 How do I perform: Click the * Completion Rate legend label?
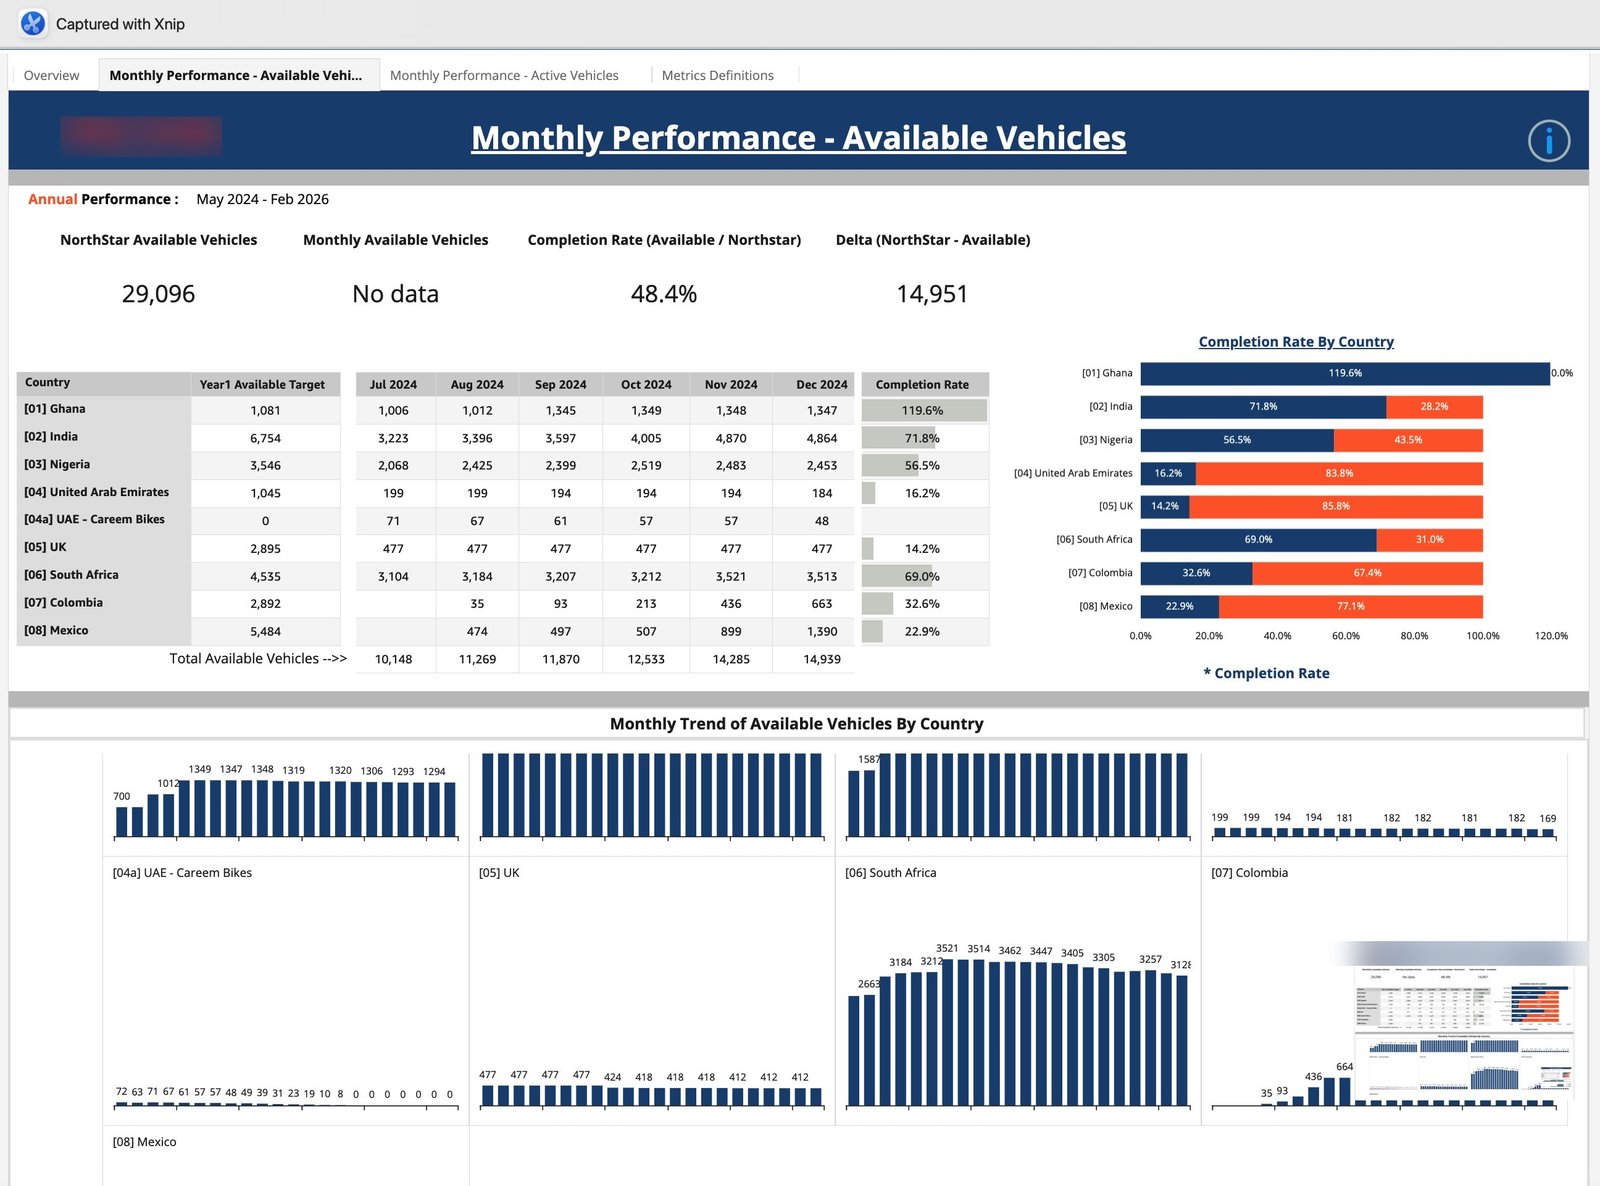pos(1266,673)
